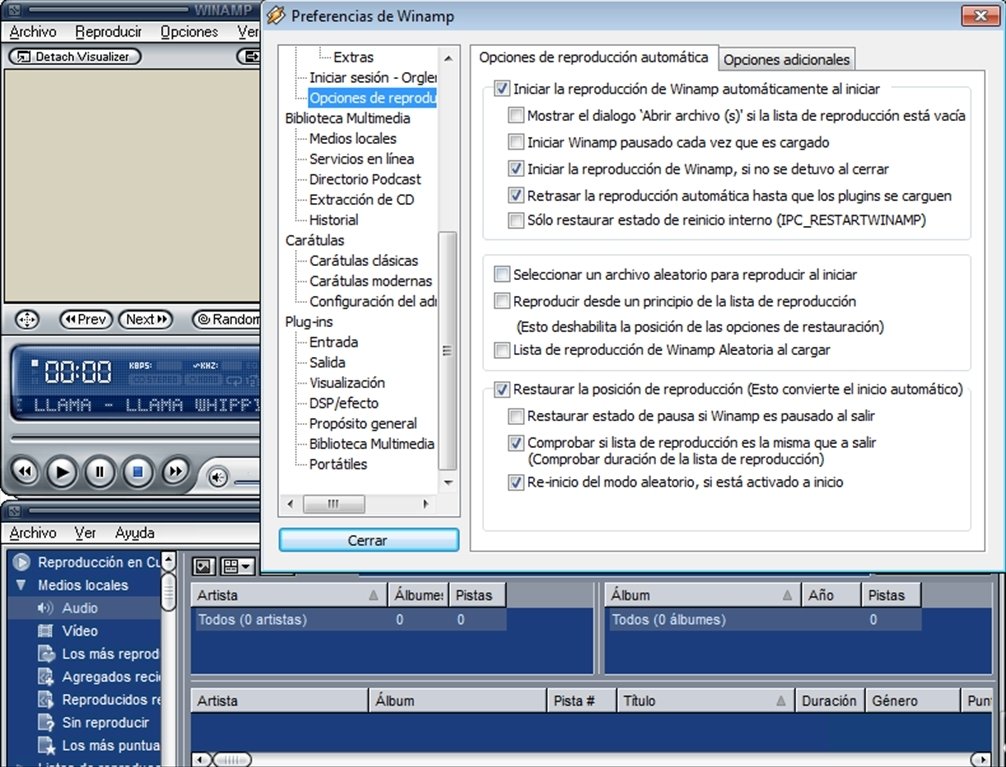Select Visualización in preferences tree
Viewport: 1006px width, 767px height.
(x=347, y=383)
